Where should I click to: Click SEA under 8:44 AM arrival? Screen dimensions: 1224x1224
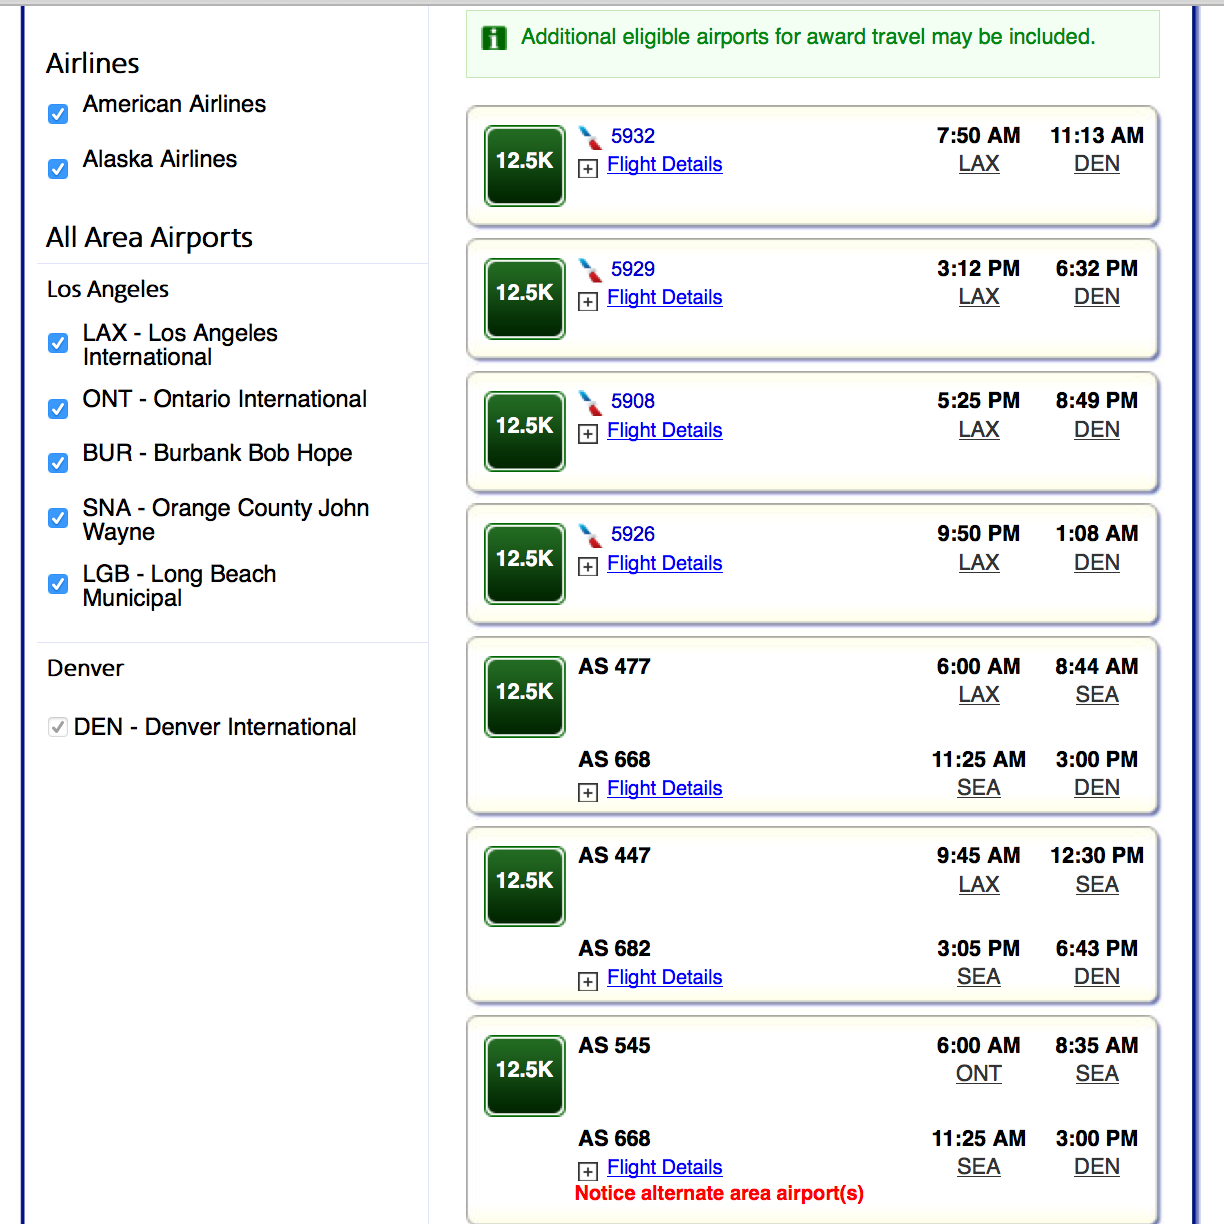coord(1097,695)
